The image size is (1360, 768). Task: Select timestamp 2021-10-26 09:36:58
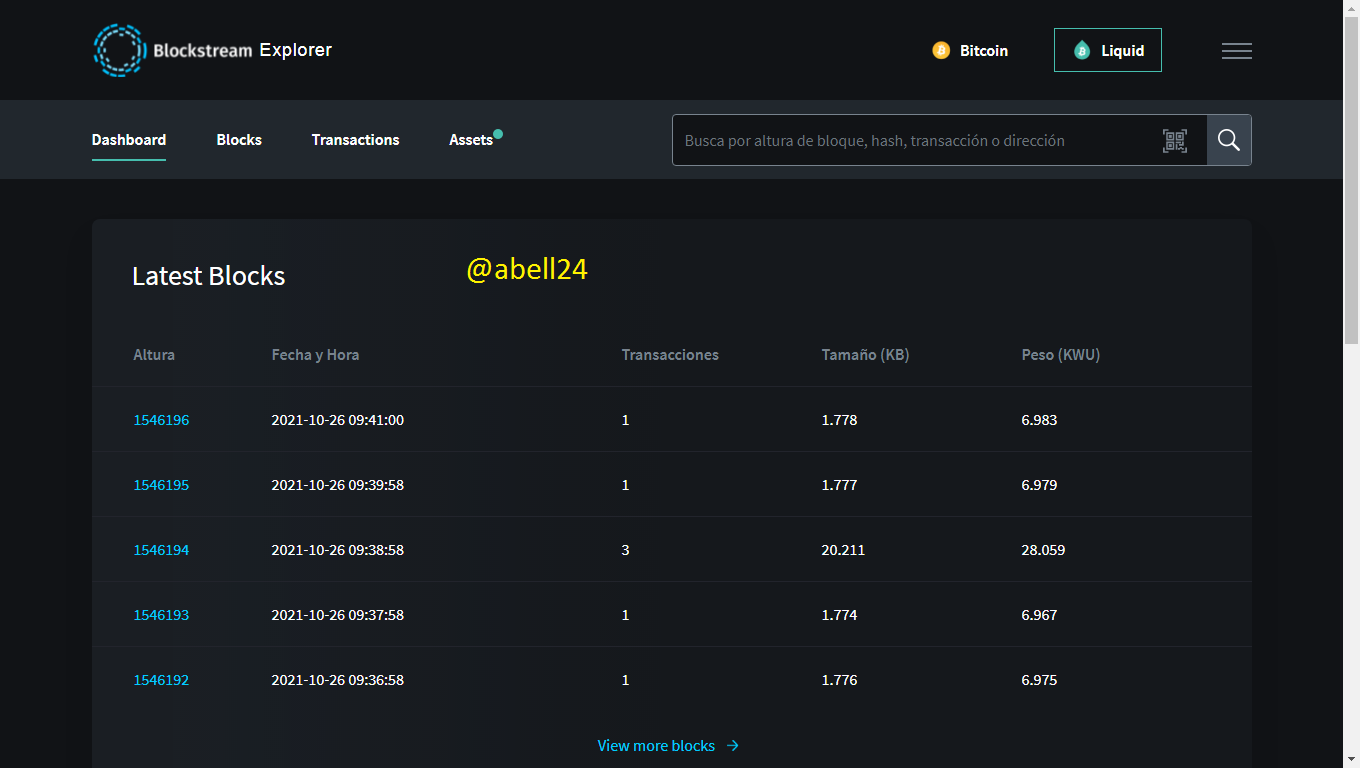point(338,680)
